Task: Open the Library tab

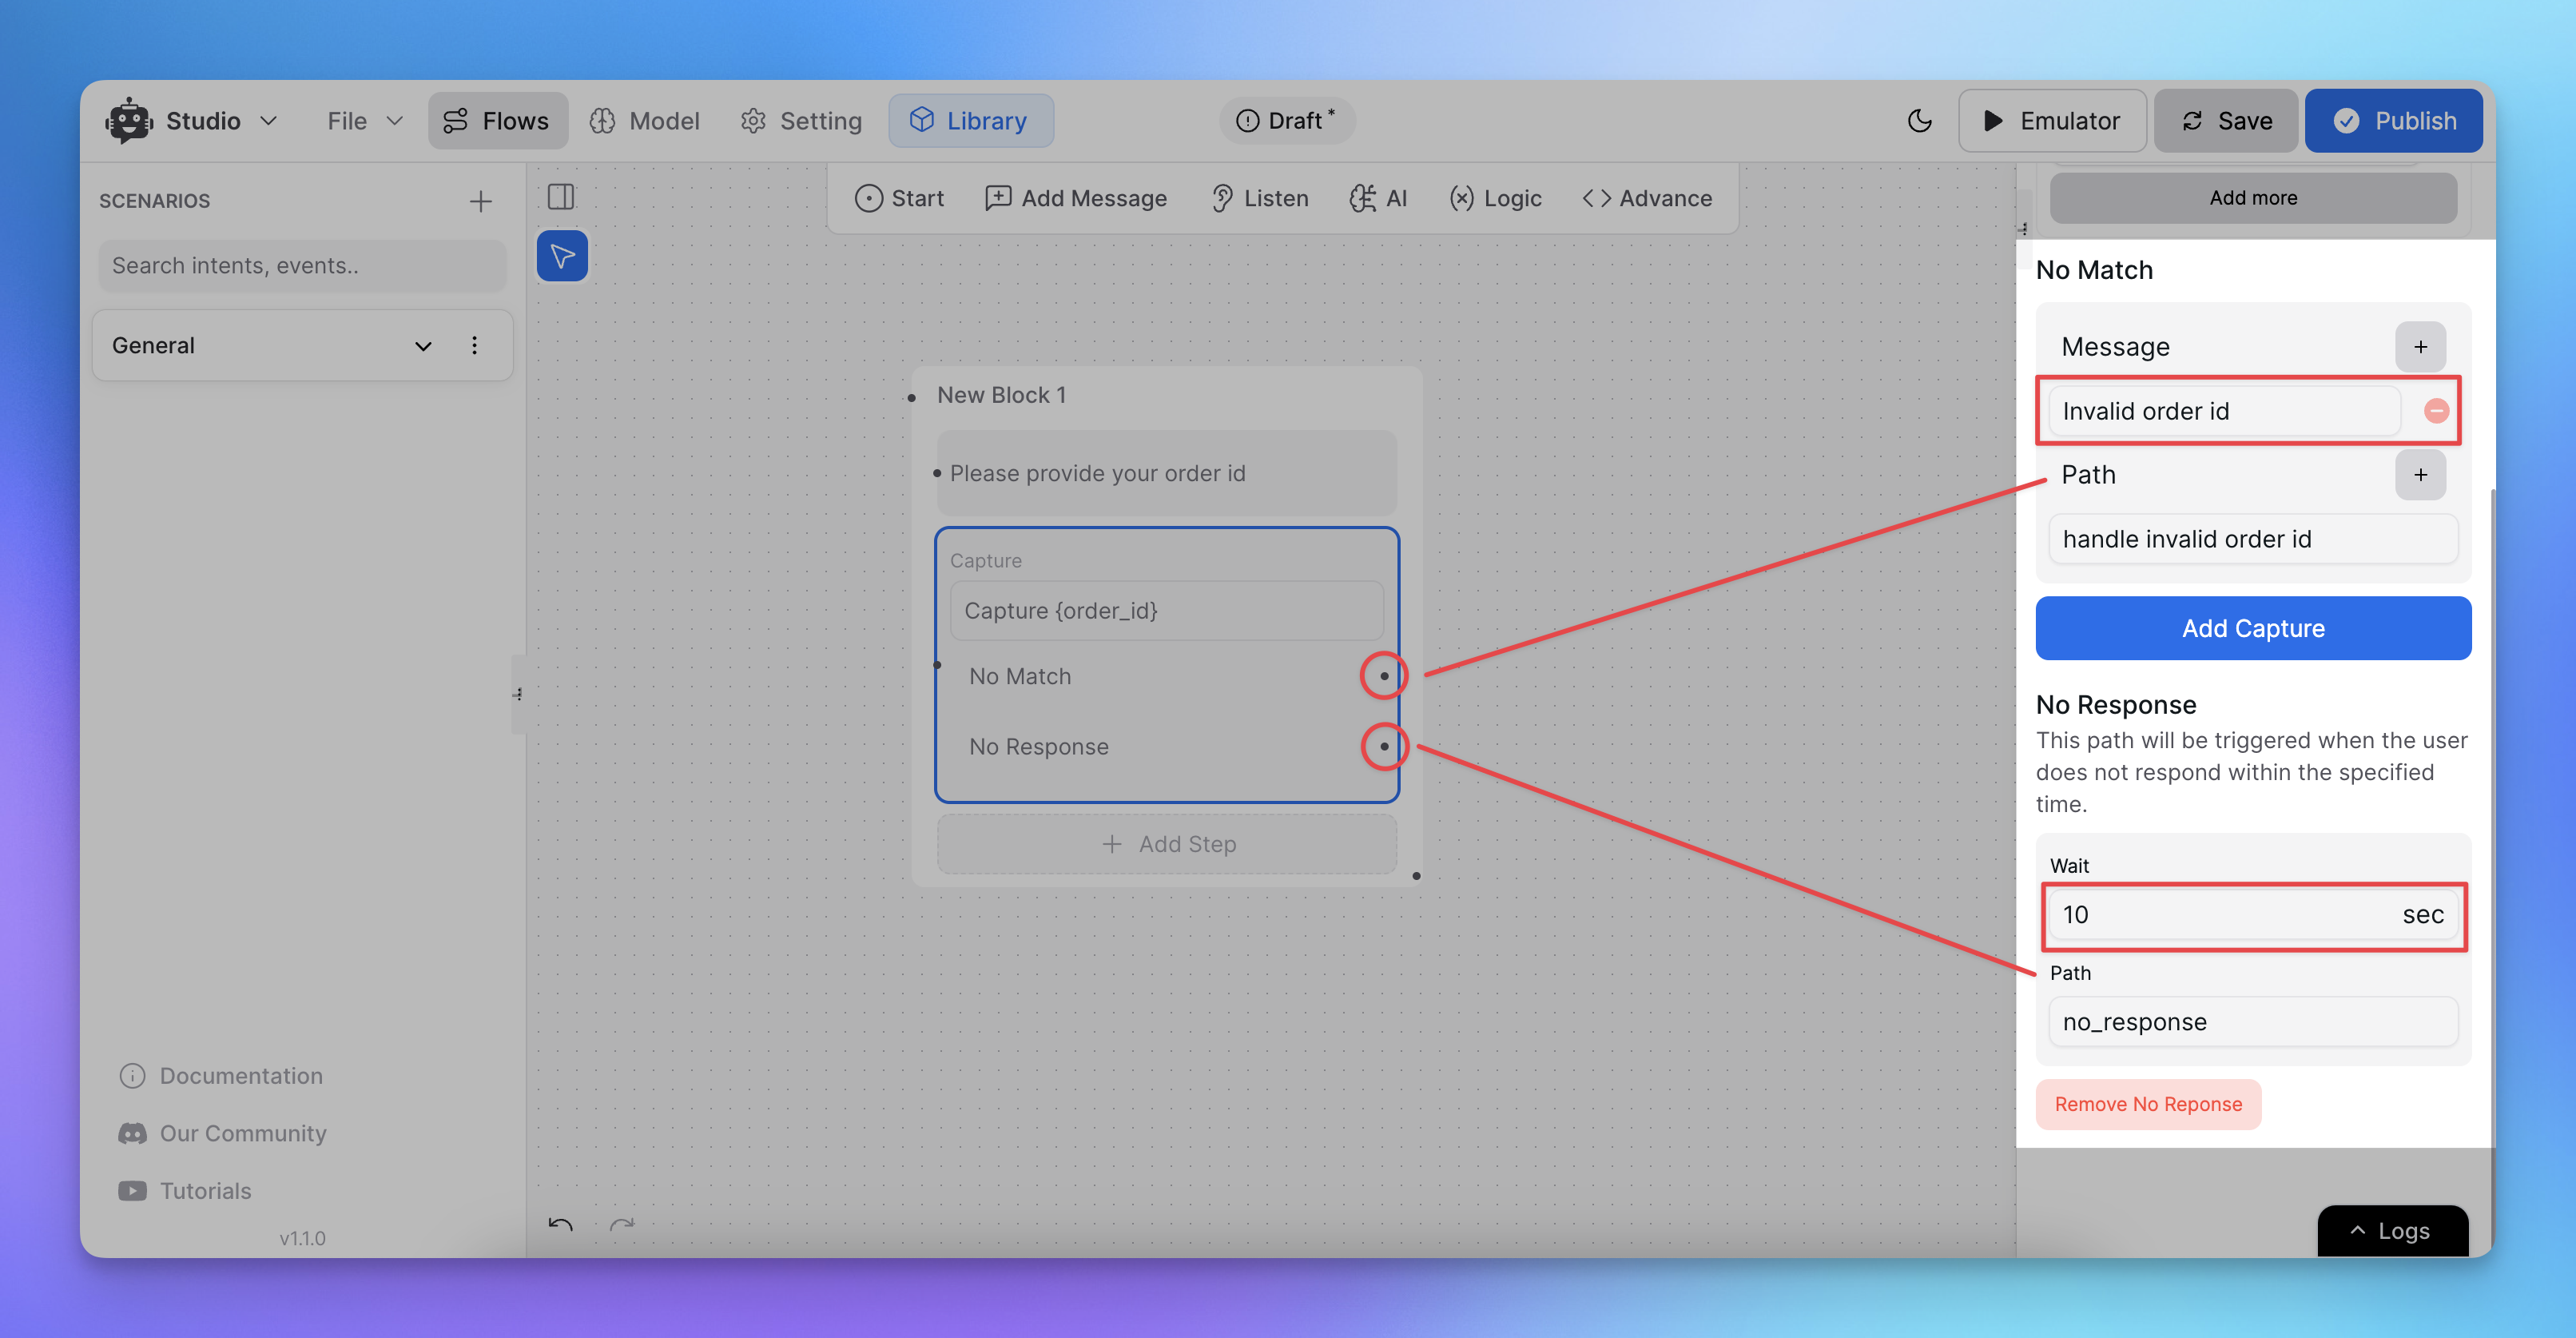Action: tap(970, 121)
